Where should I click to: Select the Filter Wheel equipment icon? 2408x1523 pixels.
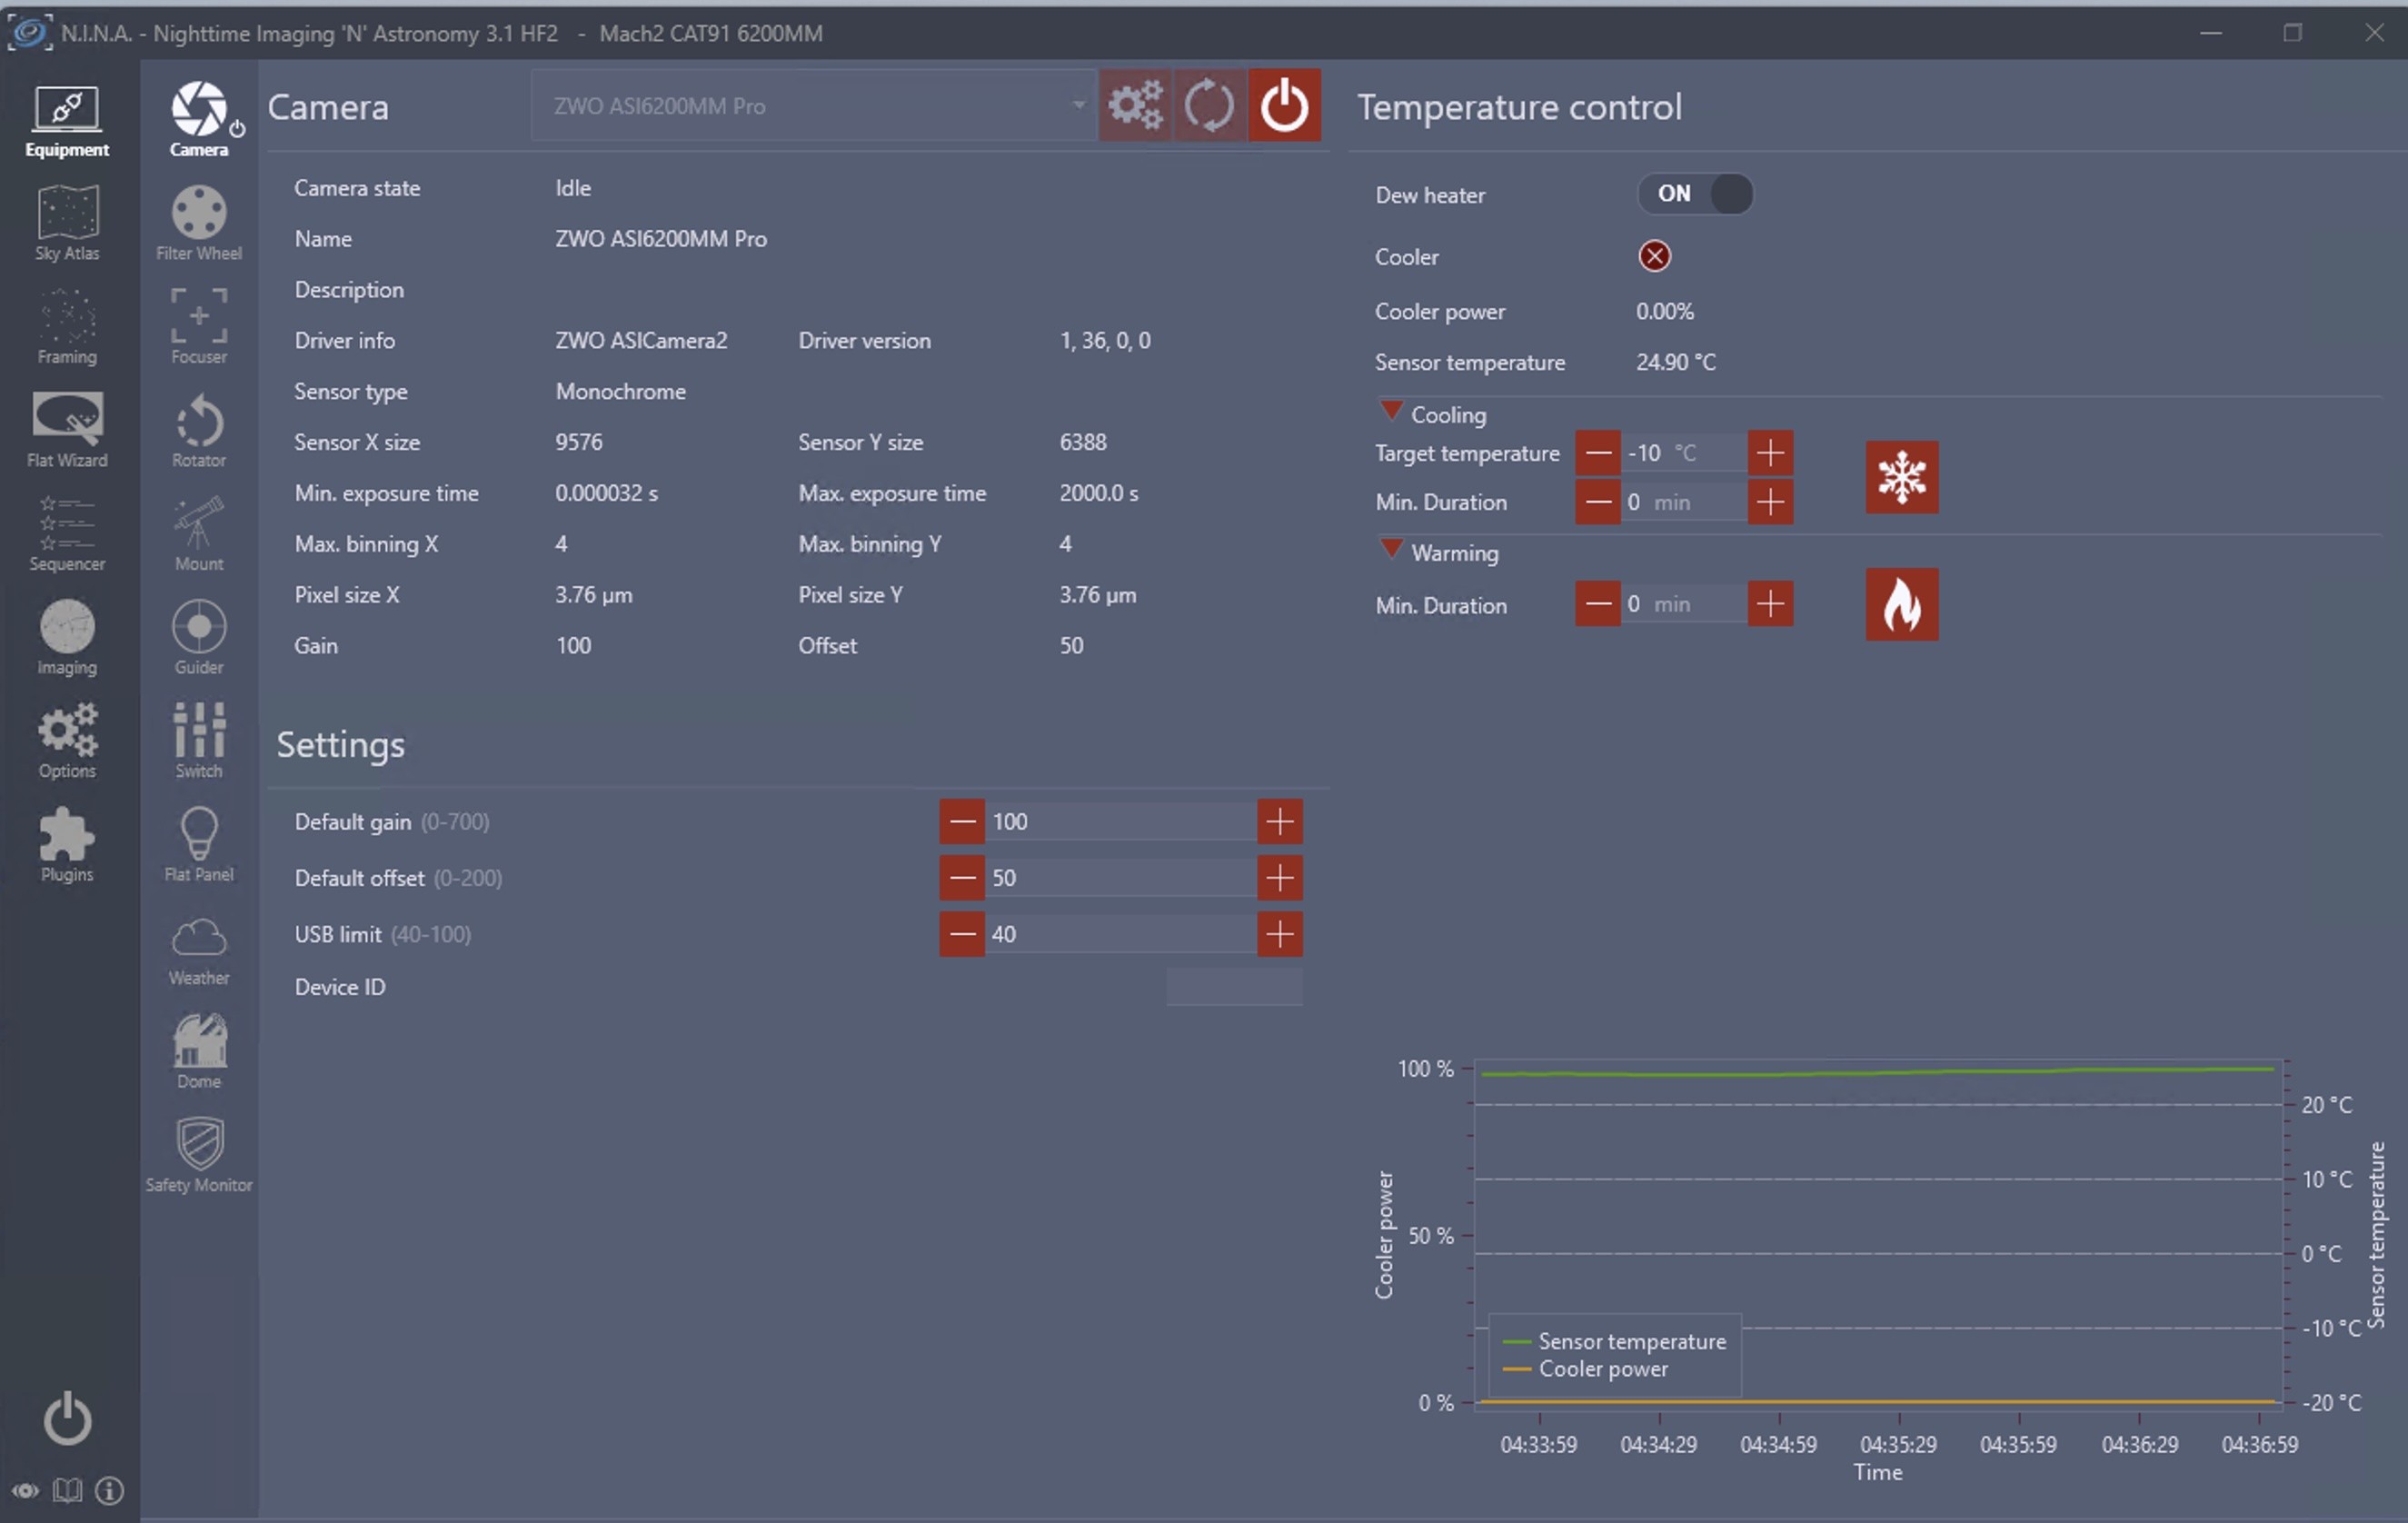199,223
